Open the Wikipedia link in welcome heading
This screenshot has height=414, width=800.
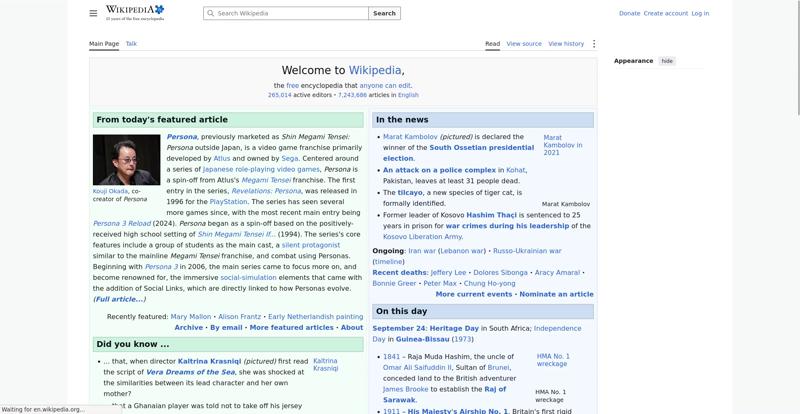click(375, 70)
